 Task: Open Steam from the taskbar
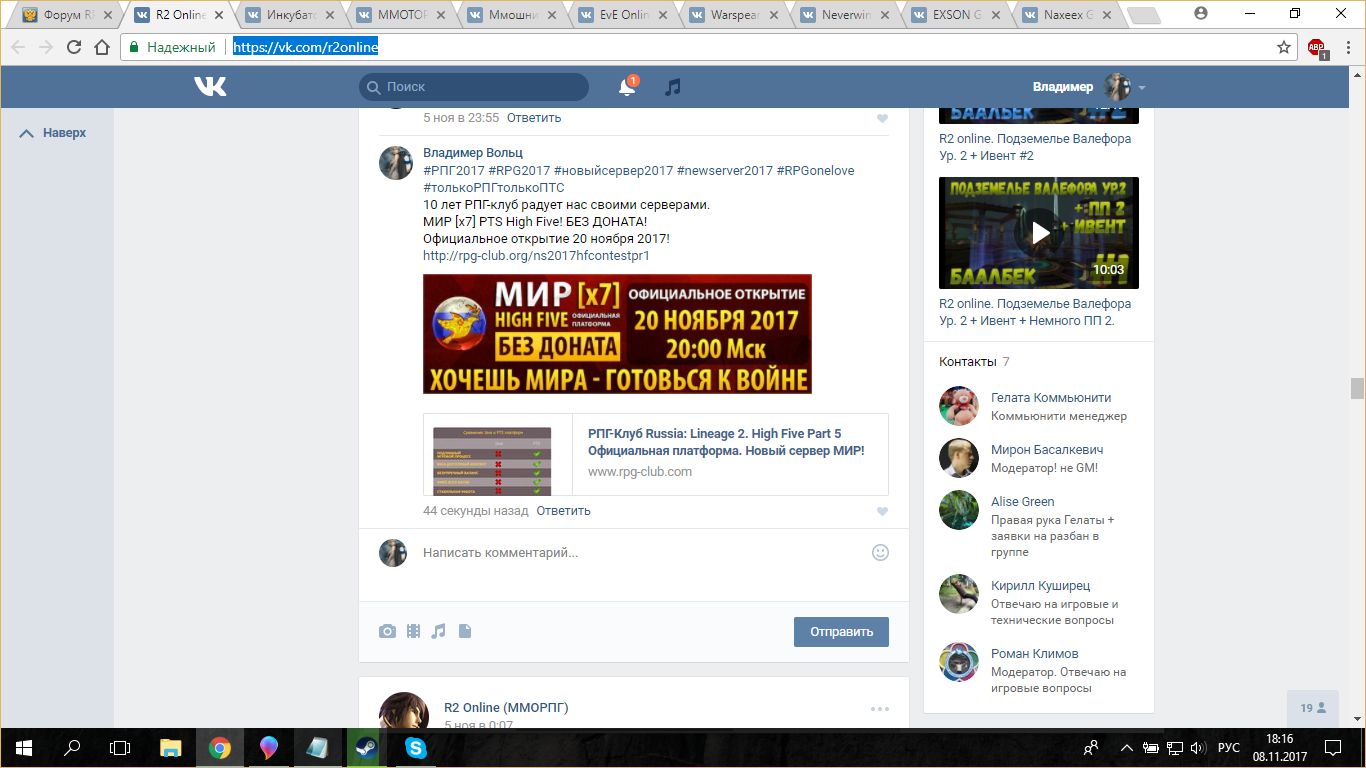[x=365, y=747]
